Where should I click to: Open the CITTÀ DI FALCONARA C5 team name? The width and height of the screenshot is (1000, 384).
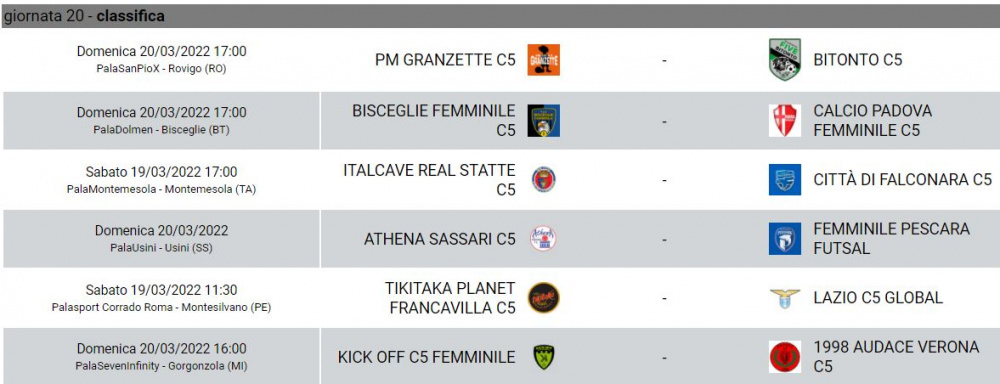[902, 180]
